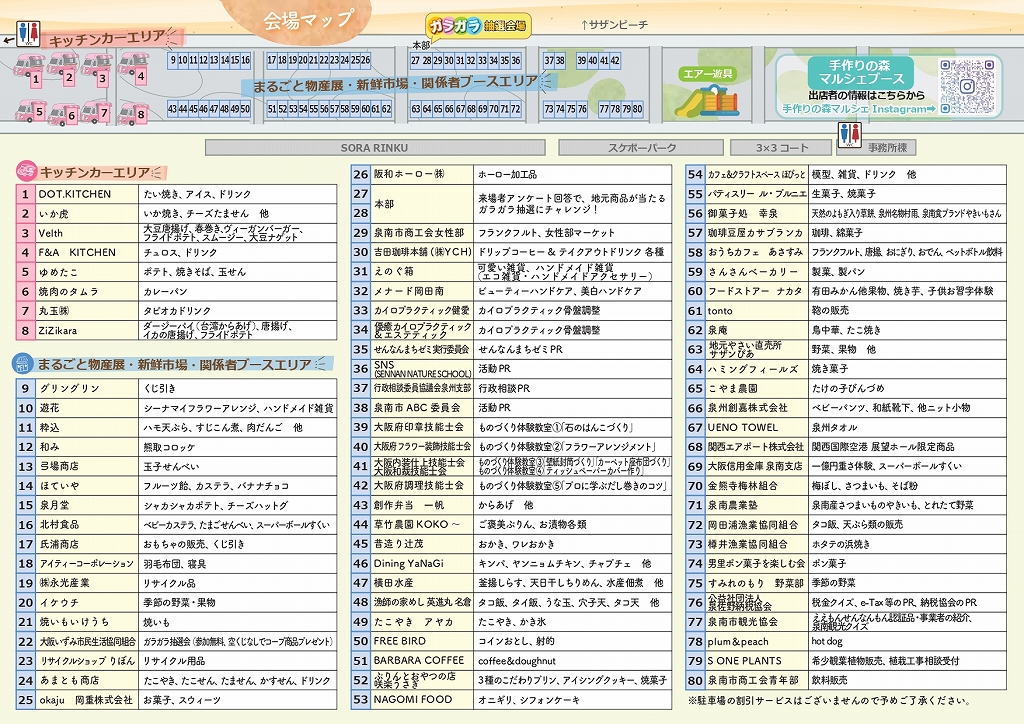
Task: Click kitchen car number 7 on the map
Action: tap(97, 112)
